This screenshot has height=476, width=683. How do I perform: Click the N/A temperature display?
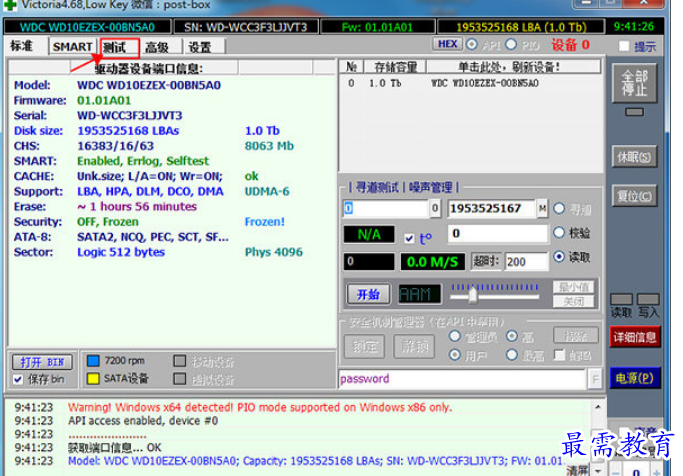tap(369, 235)
